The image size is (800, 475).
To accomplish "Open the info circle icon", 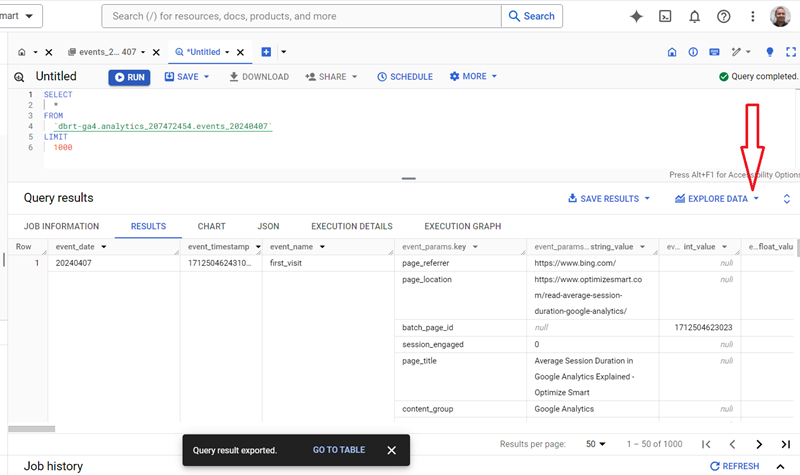I will tap(693, 52).
